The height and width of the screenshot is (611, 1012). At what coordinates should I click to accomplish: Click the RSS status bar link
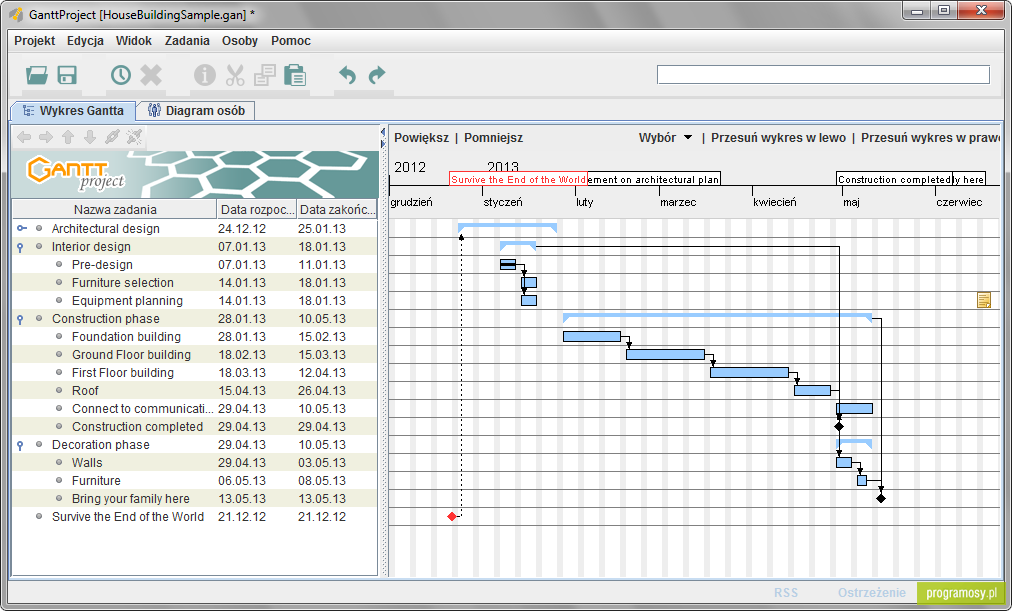(x=786, y=592)
